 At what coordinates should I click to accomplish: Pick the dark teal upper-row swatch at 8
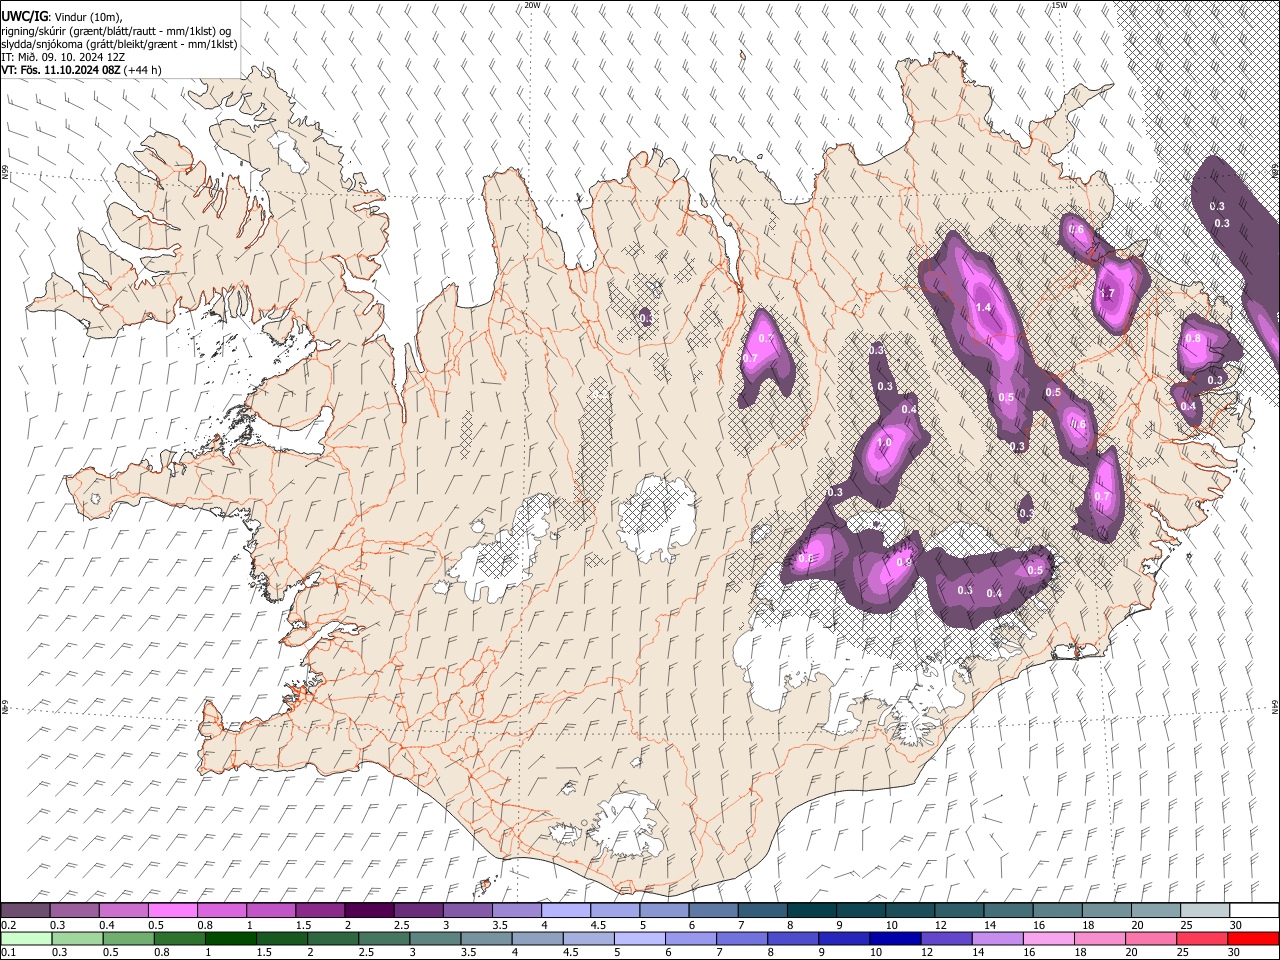811,911
